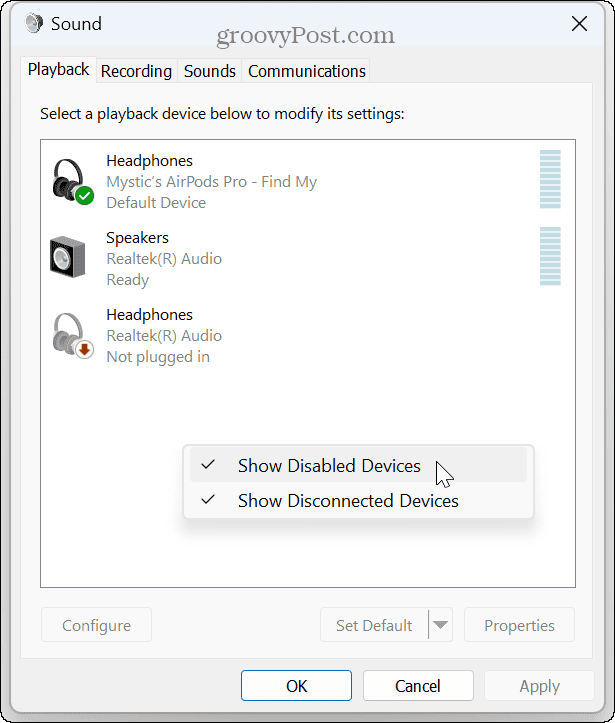Open the Sounds tab
This screenshot has width=615, height=723.
click(x=210, y=71)
